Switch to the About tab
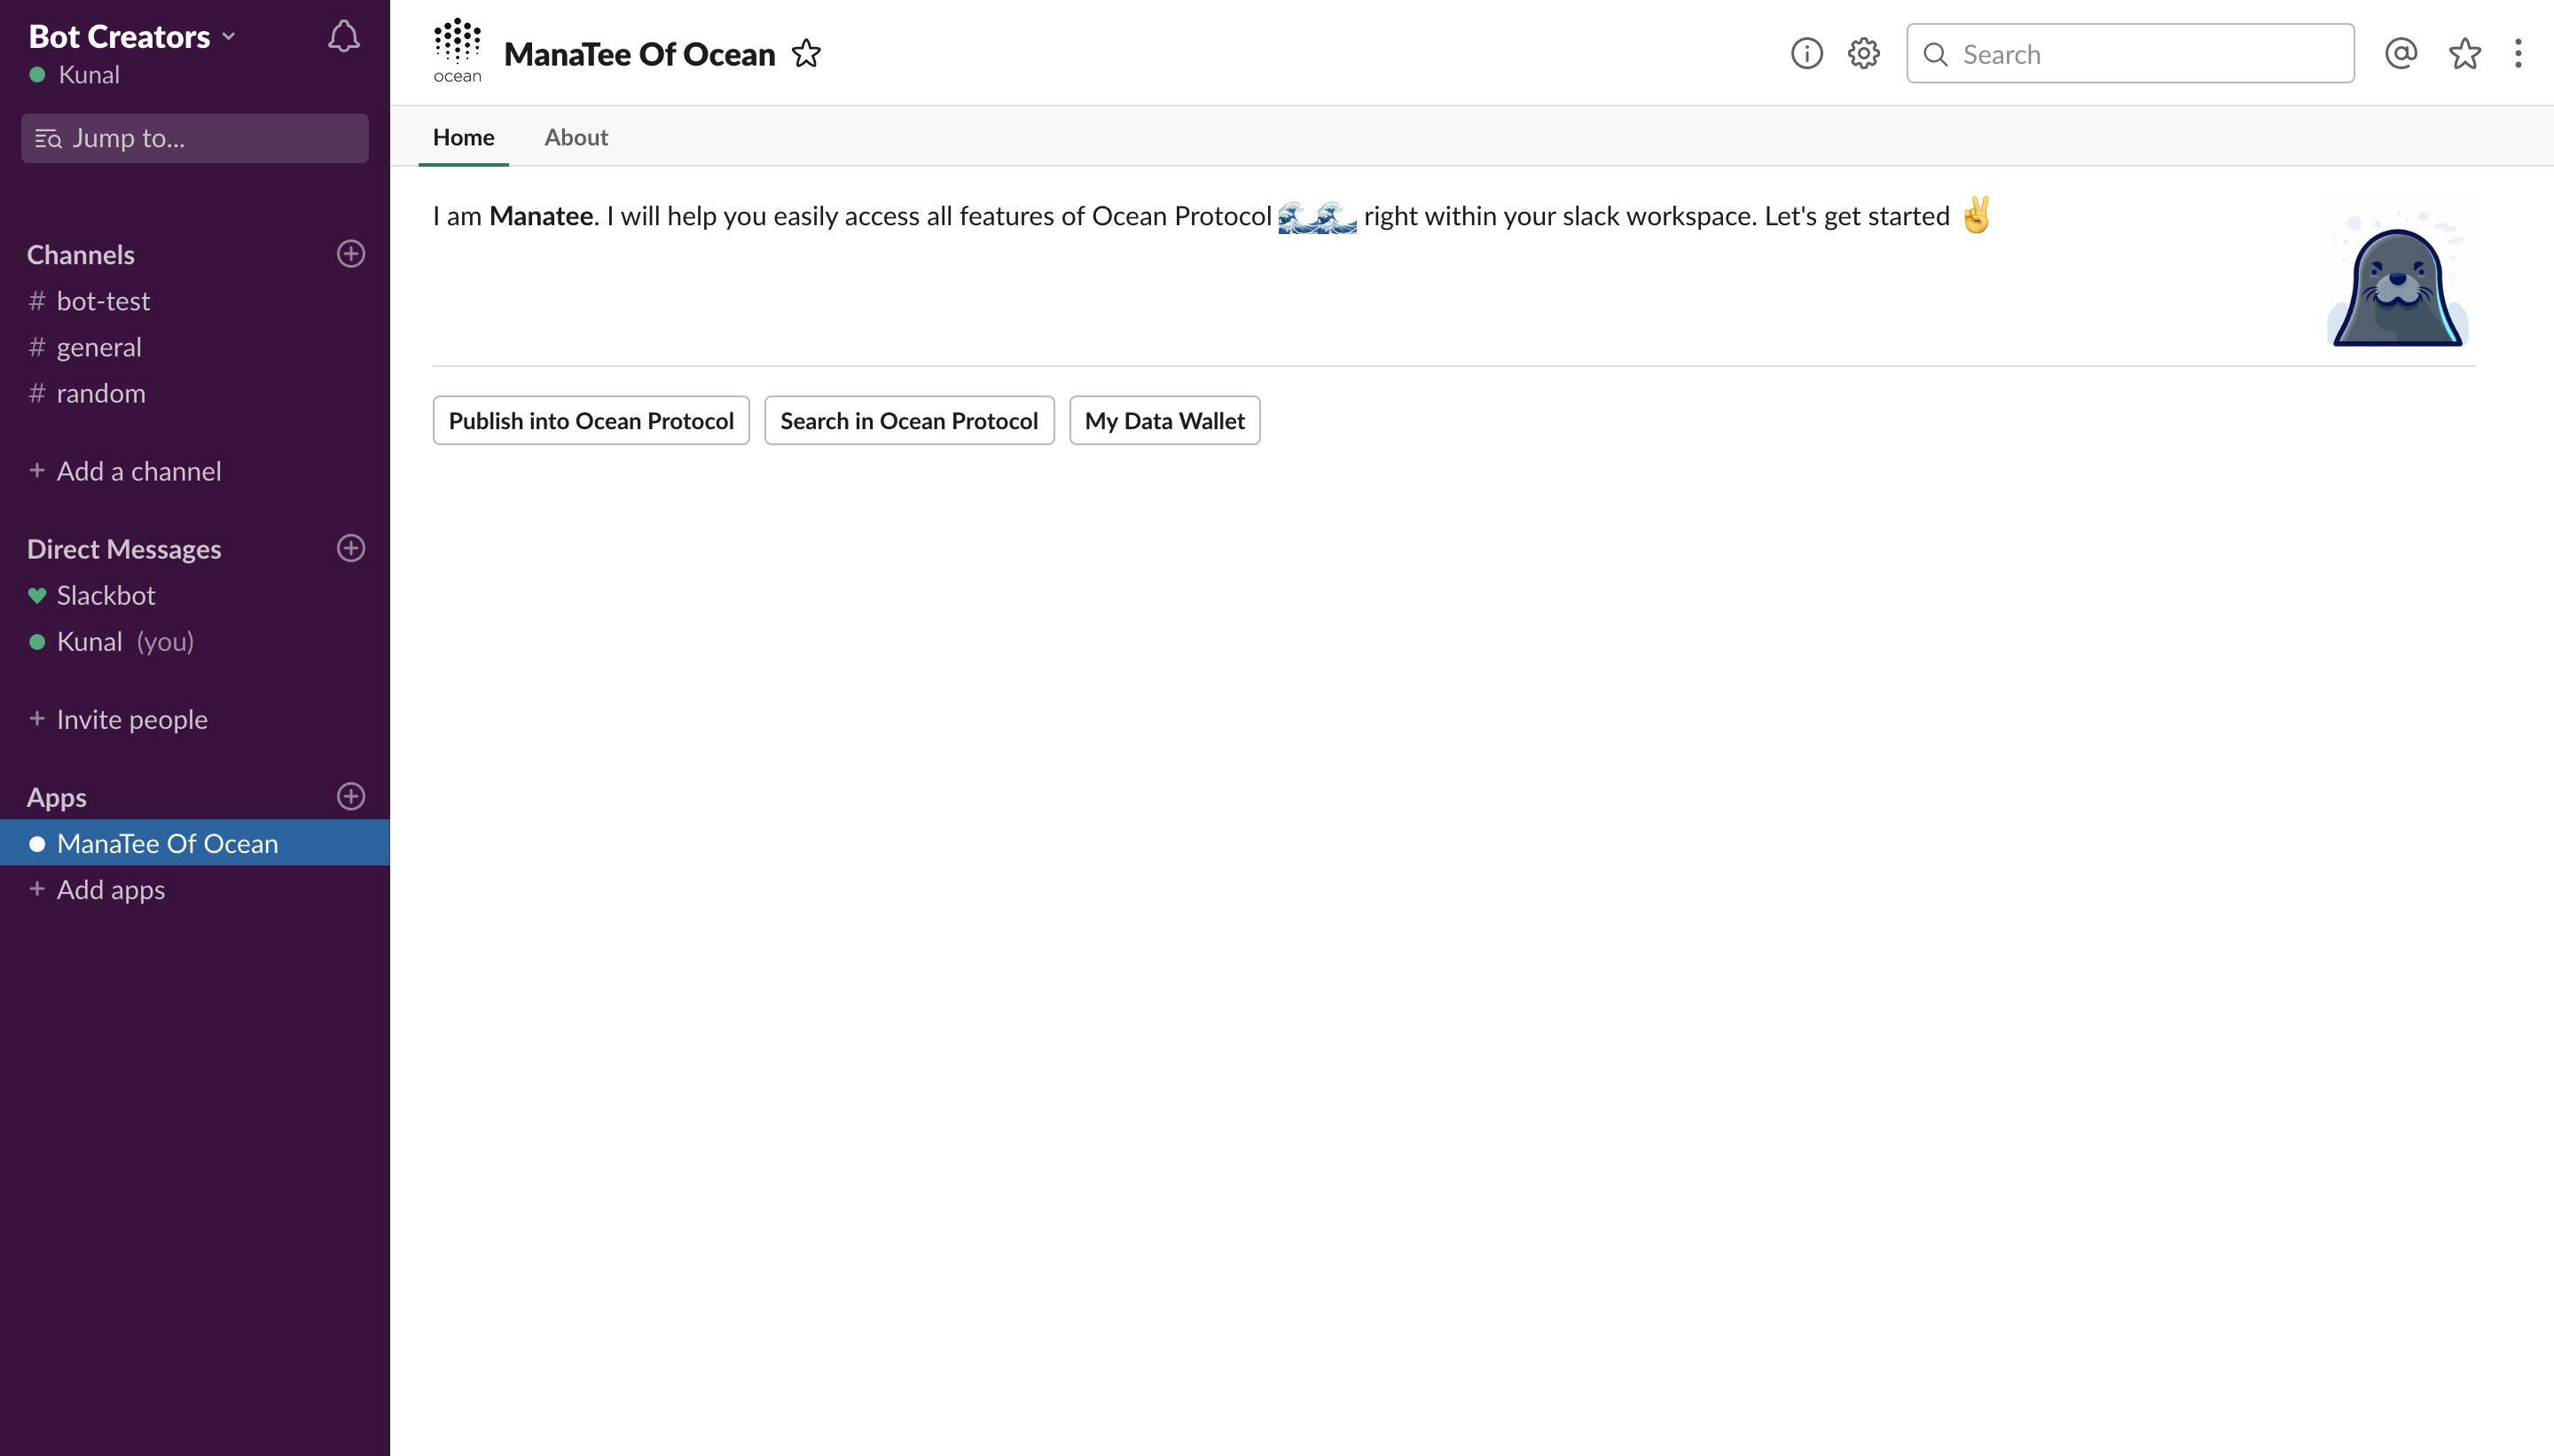 [576, 137]
